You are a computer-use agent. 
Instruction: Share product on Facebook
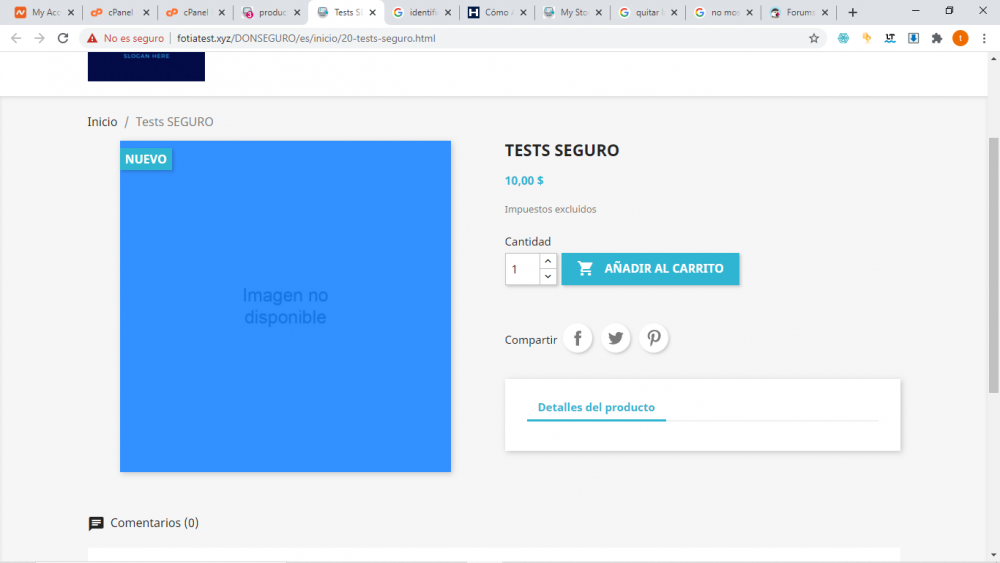[x=578, y=338]
